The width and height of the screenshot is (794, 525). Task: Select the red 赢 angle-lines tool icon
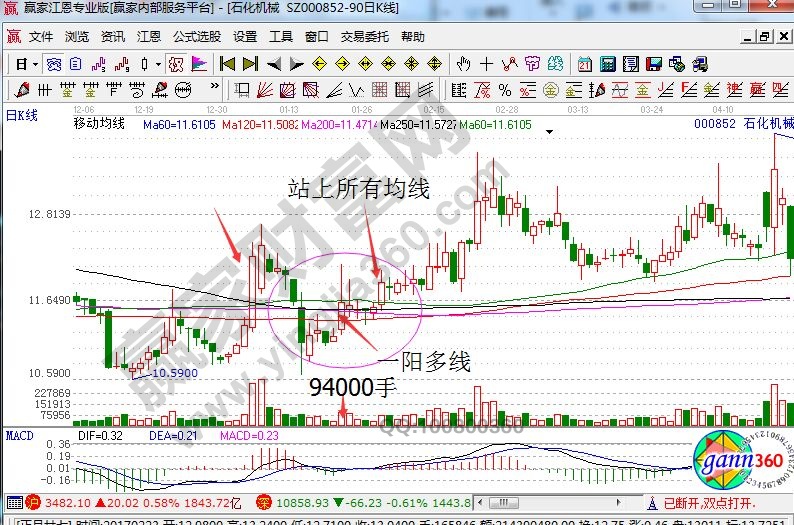(x=757, y=90)
